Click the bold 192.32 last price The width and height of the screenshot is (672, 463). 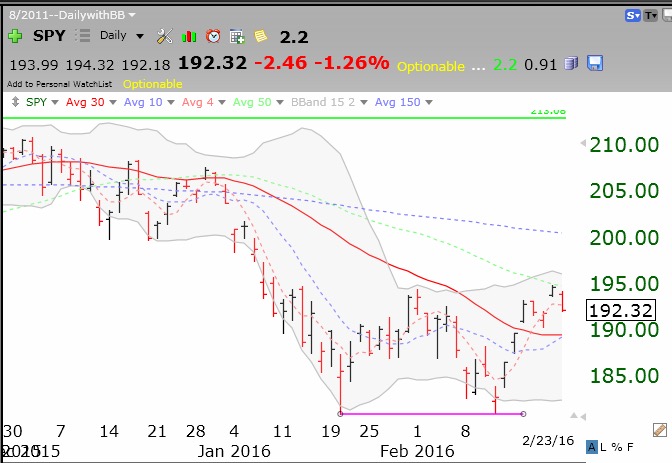click(x=213, y=63)
